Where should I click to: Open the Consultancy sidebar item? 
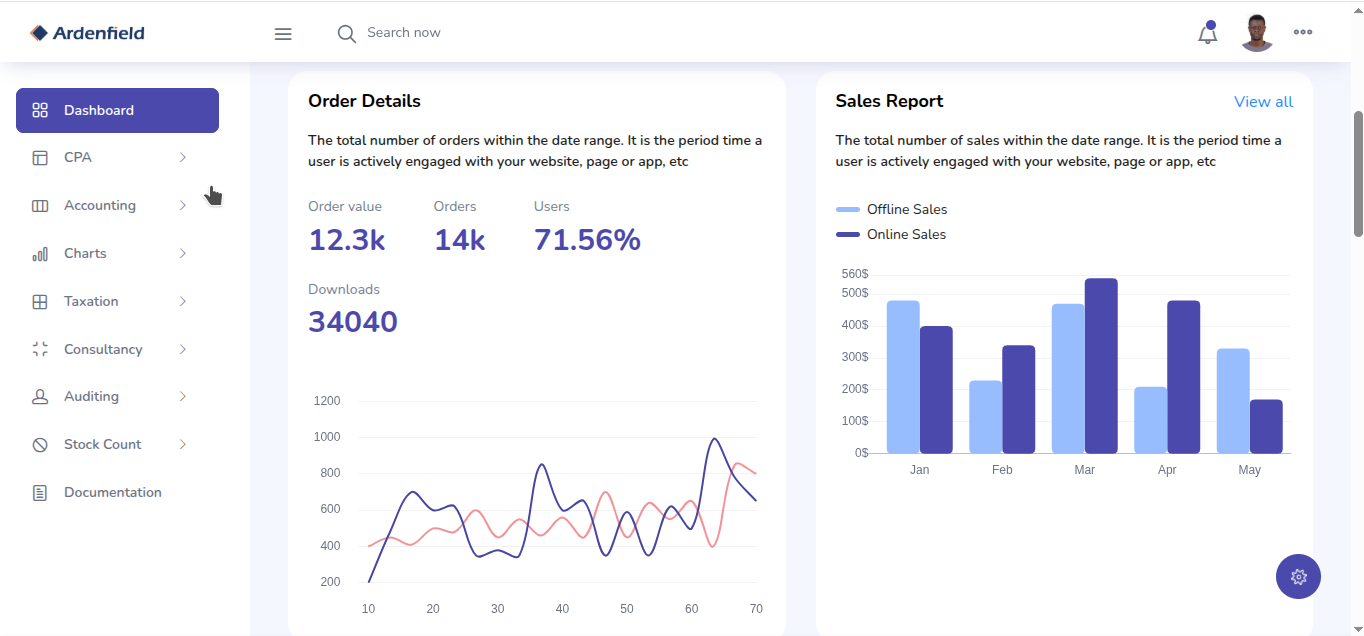pyautogui.click(x=103, y=350)
